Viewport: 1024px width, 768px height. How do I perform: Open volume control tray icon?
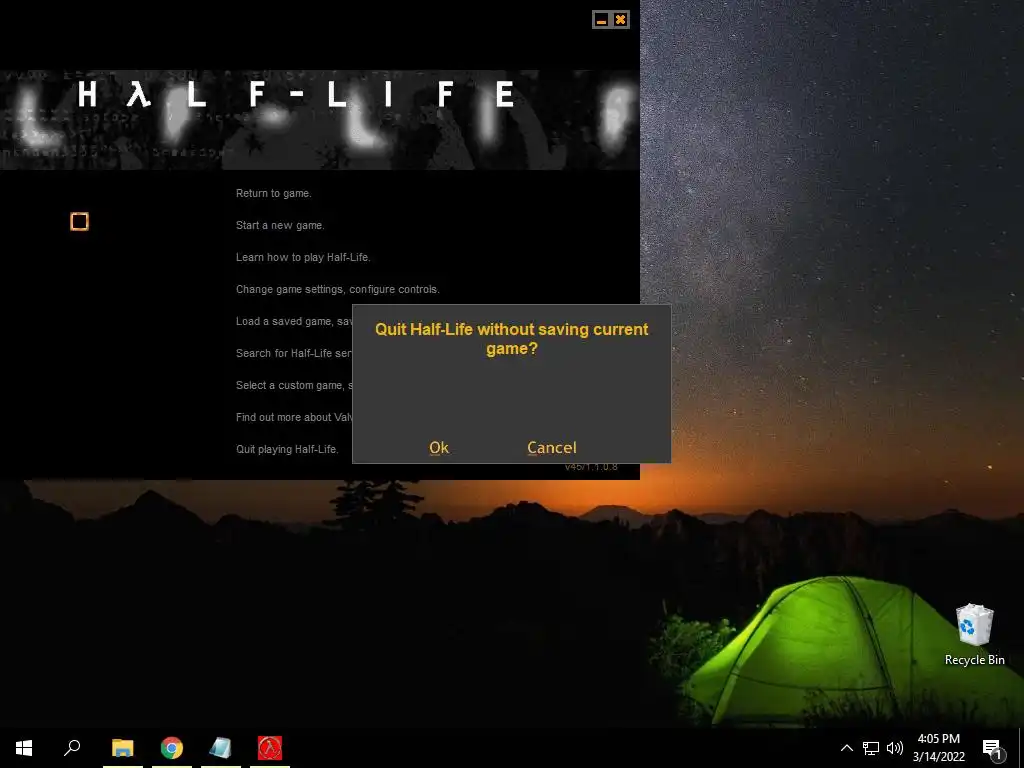(x=895, y=748)
